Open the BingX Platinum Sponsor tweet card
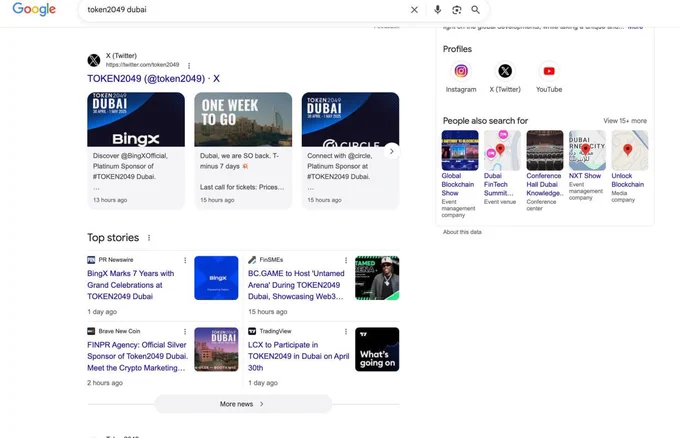This screenshot has width=680, height=438. (136, 150)
